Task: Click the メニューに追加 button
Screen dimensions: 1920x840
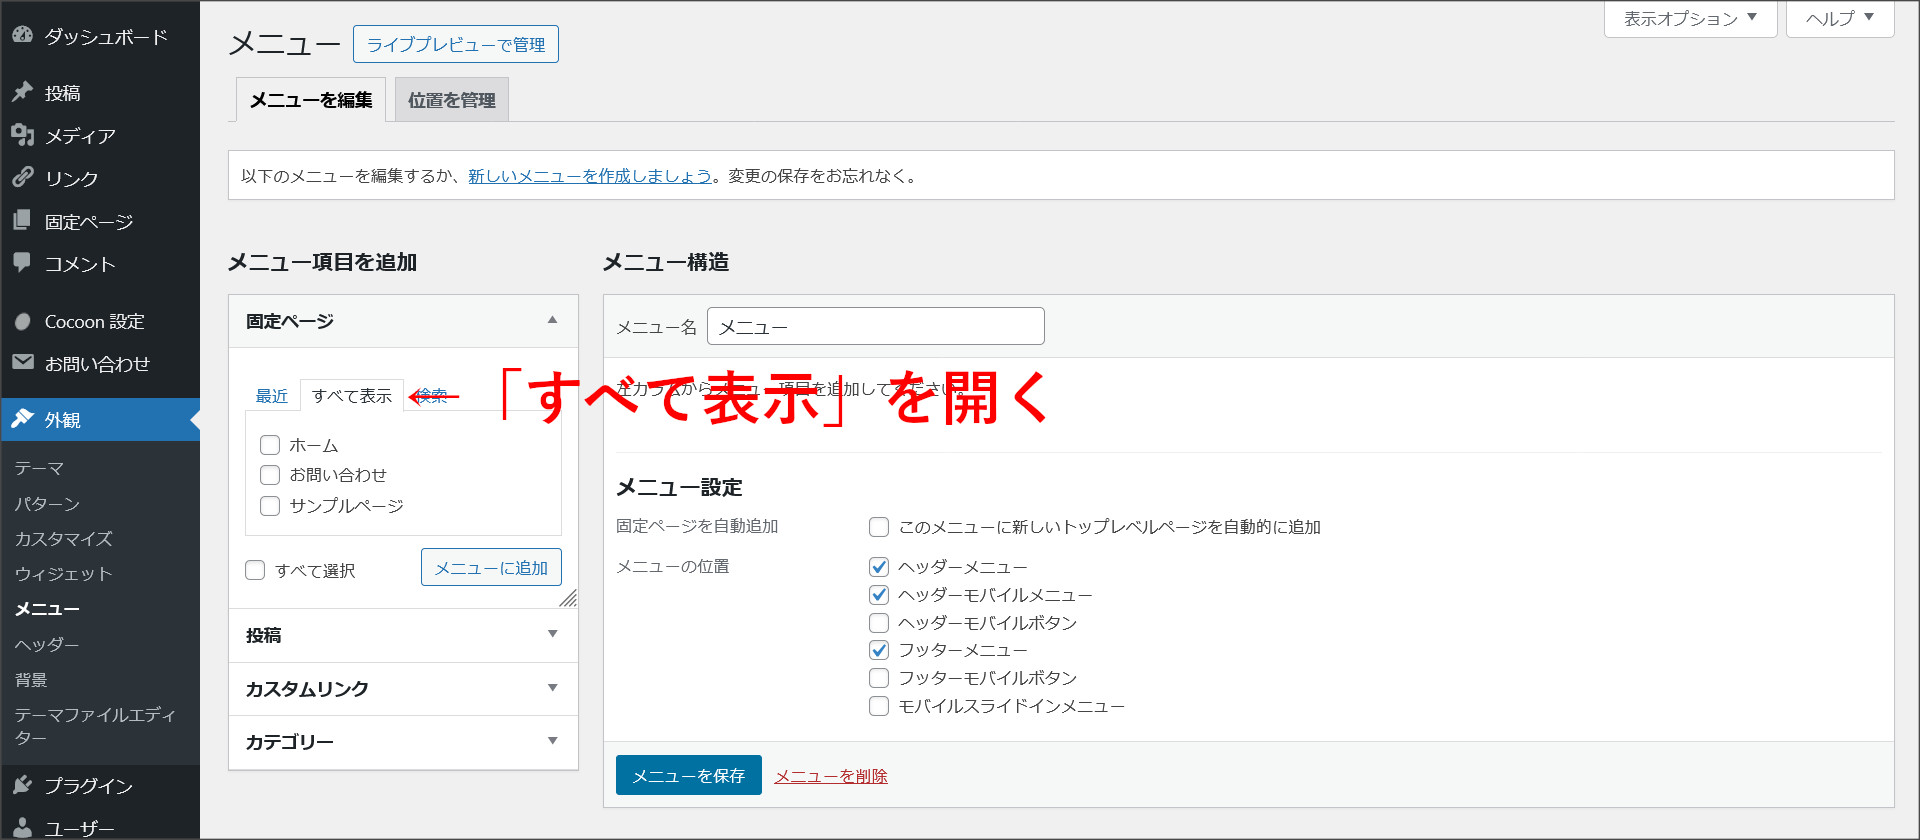Action: pyautogui.click(x=491, y=567)
